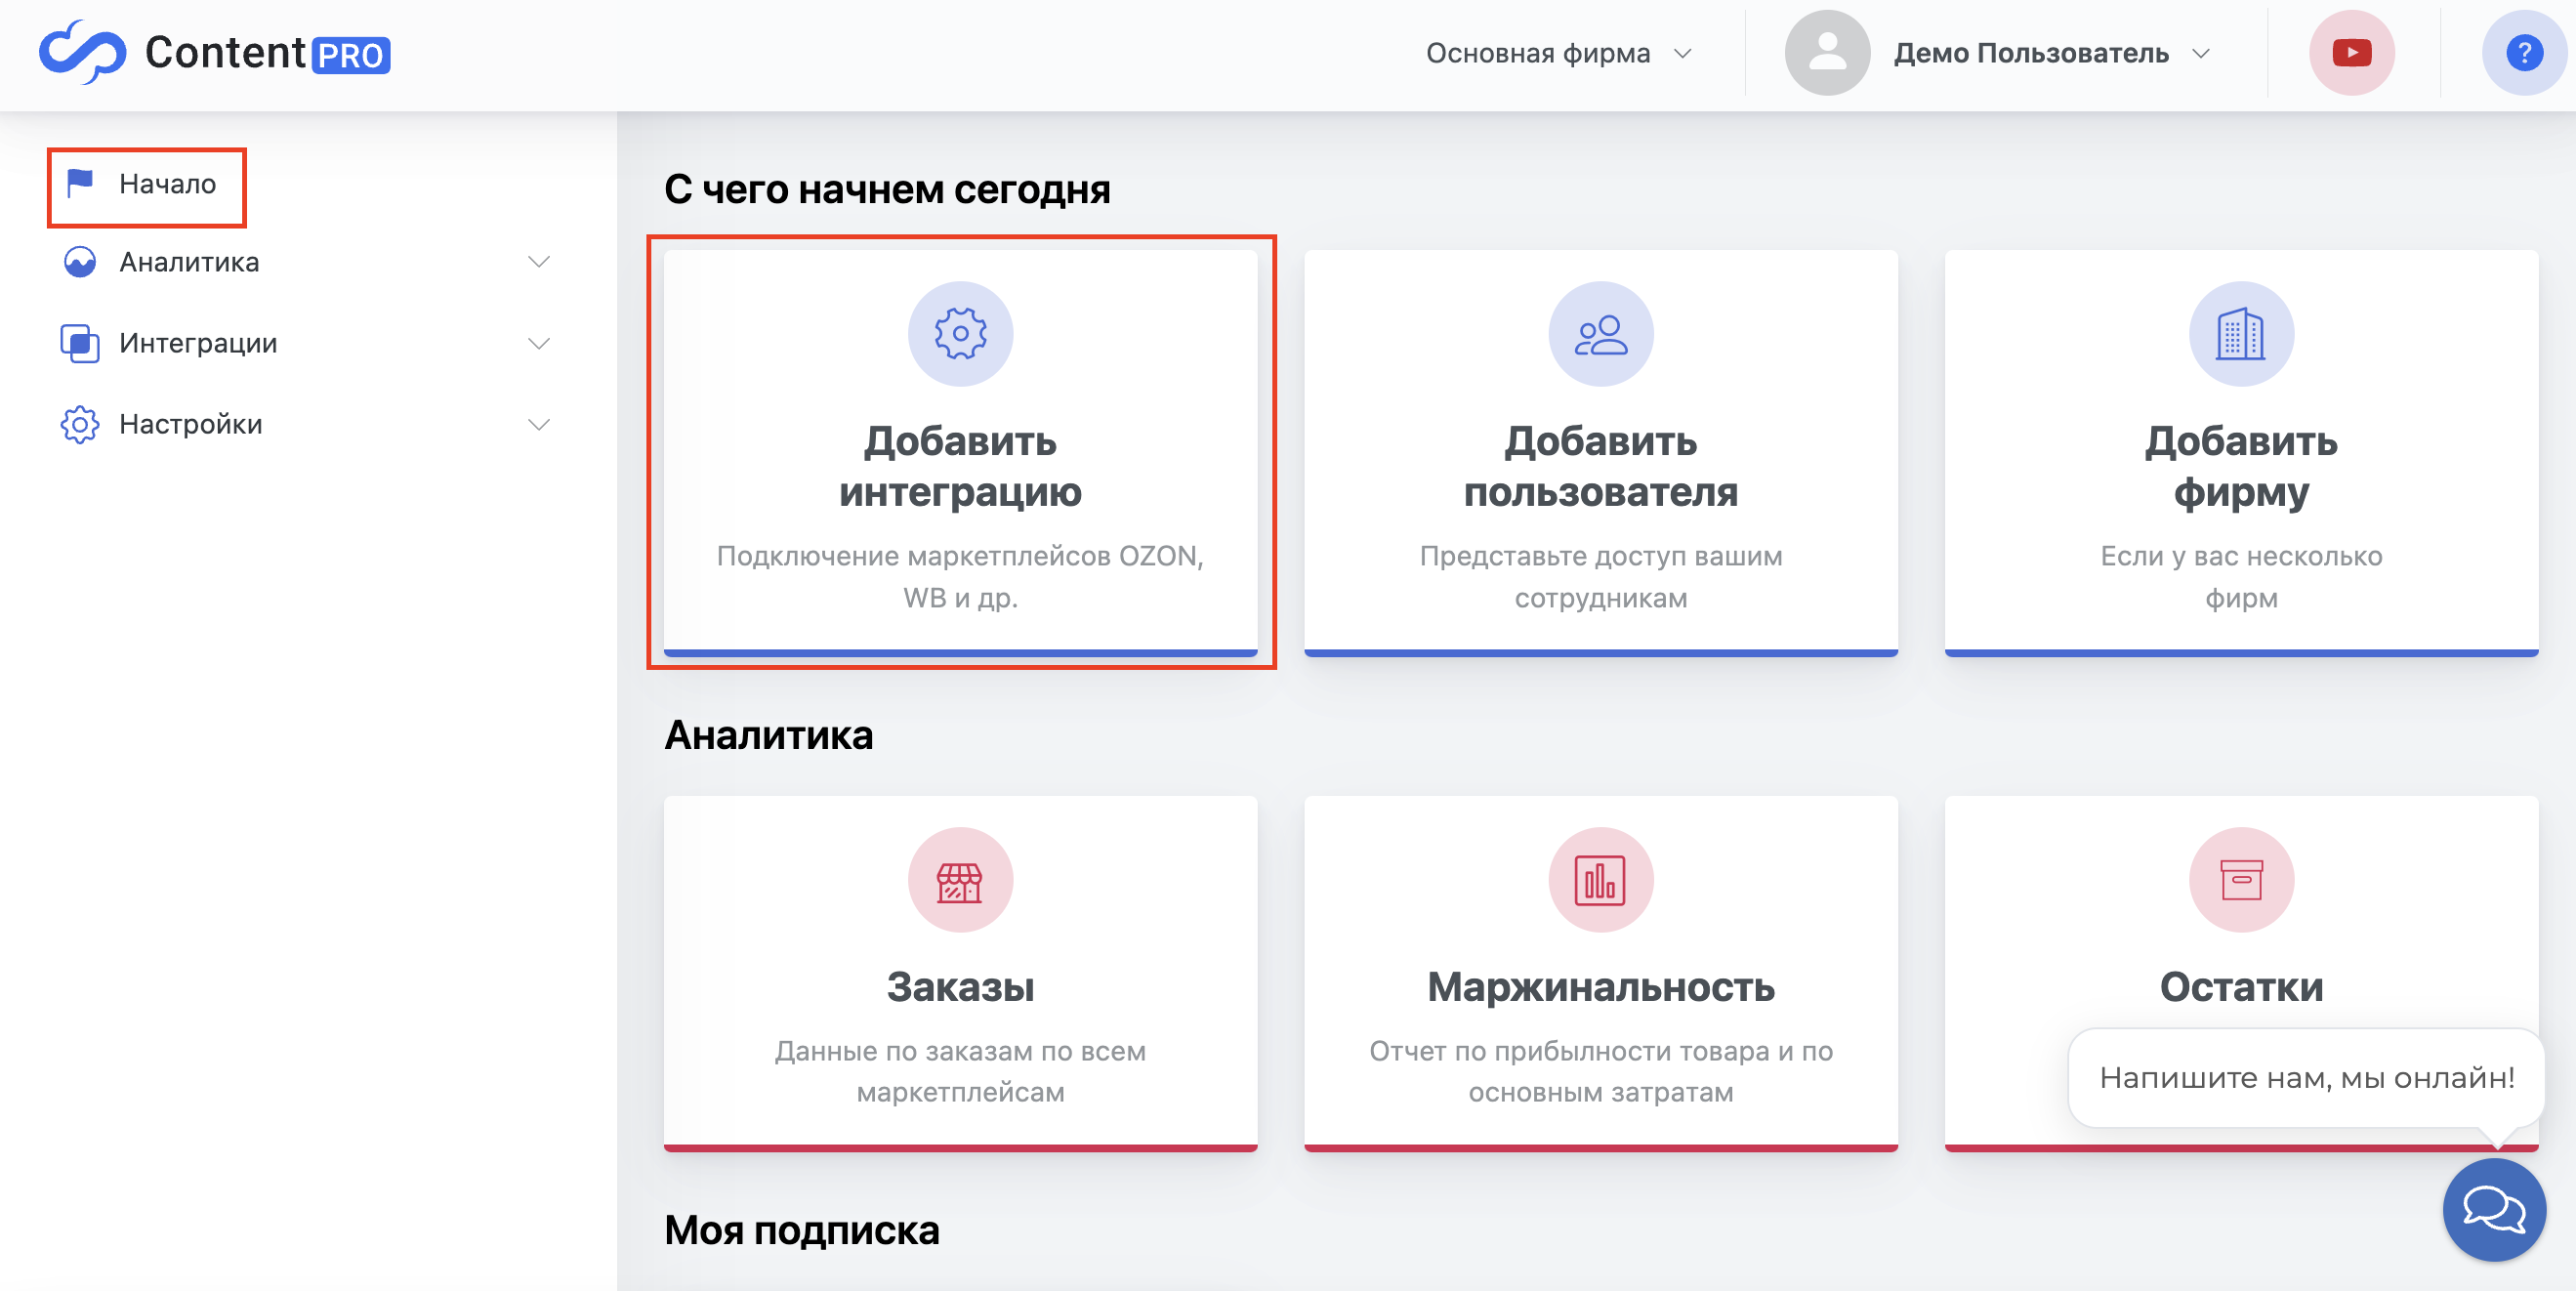The height and width of the screenshot is (1291, 2576).
Task: Open the Маржинальность report card title
Action: click(1601, 987)
